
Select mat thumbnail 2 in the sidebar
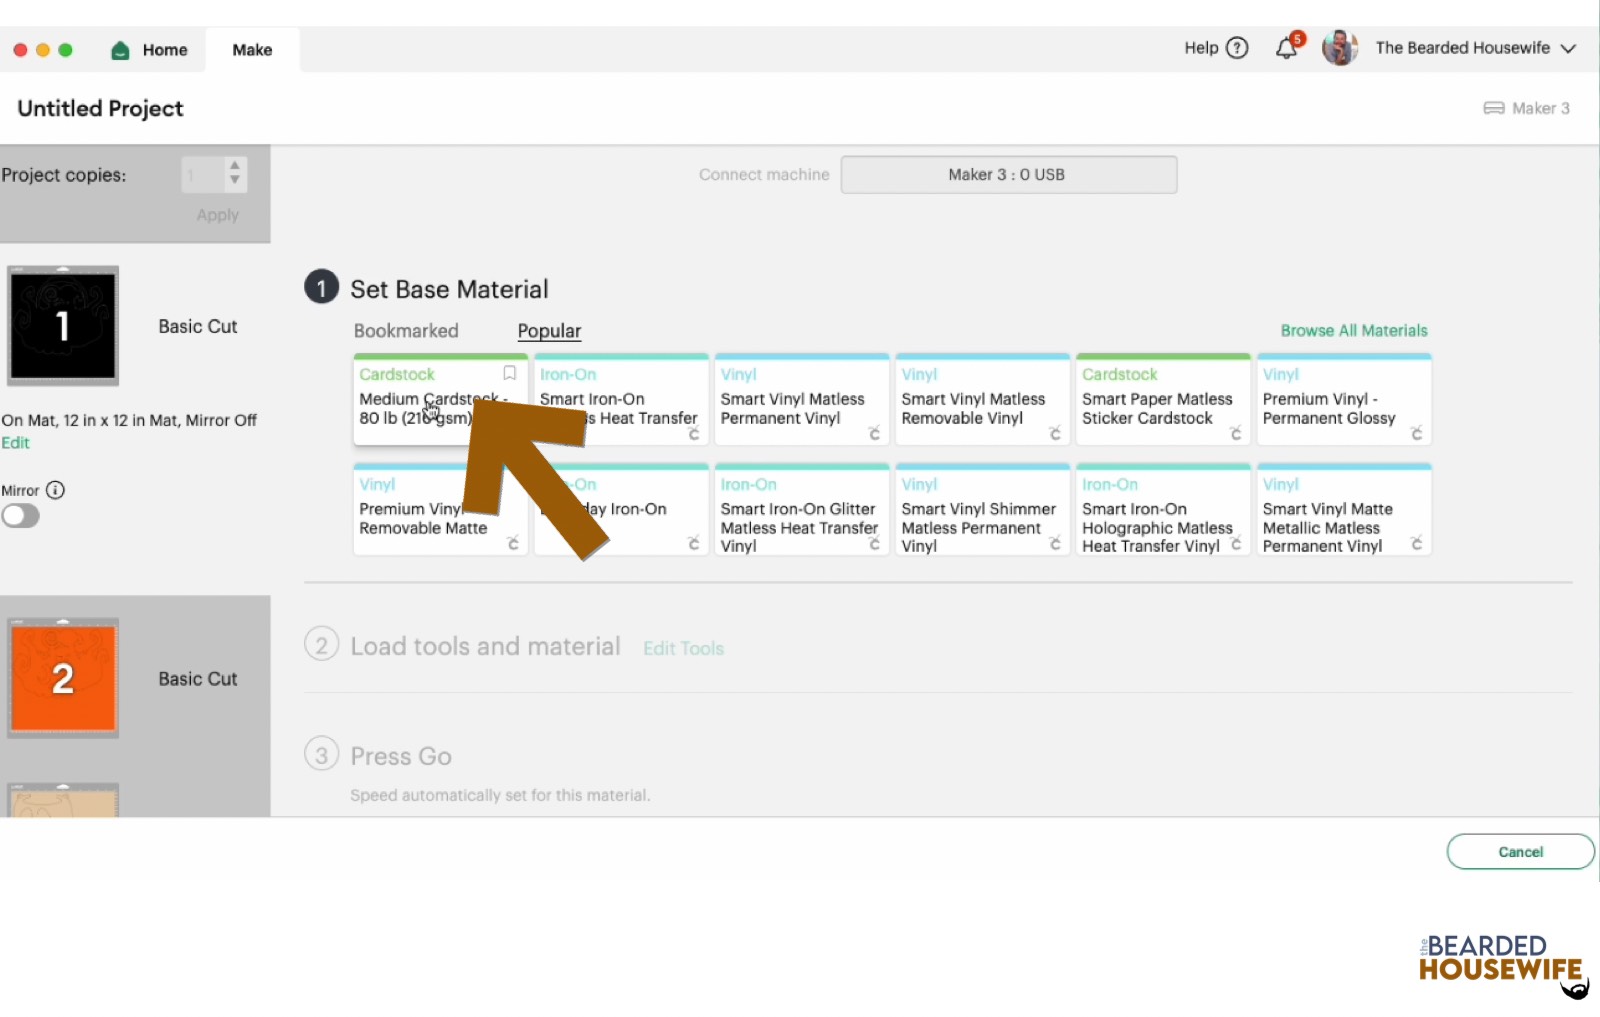coord(62,677)
